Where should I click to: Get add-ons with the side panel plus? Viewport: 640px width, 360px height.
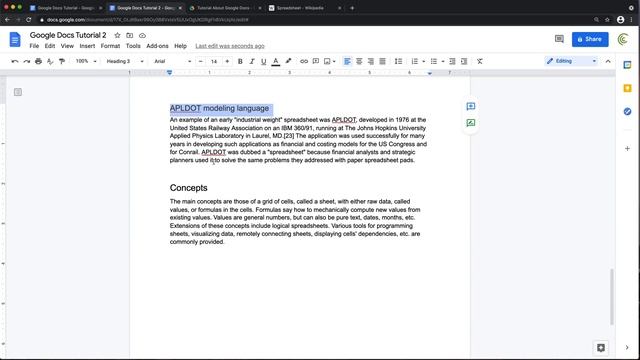click(x=627, y=149)
